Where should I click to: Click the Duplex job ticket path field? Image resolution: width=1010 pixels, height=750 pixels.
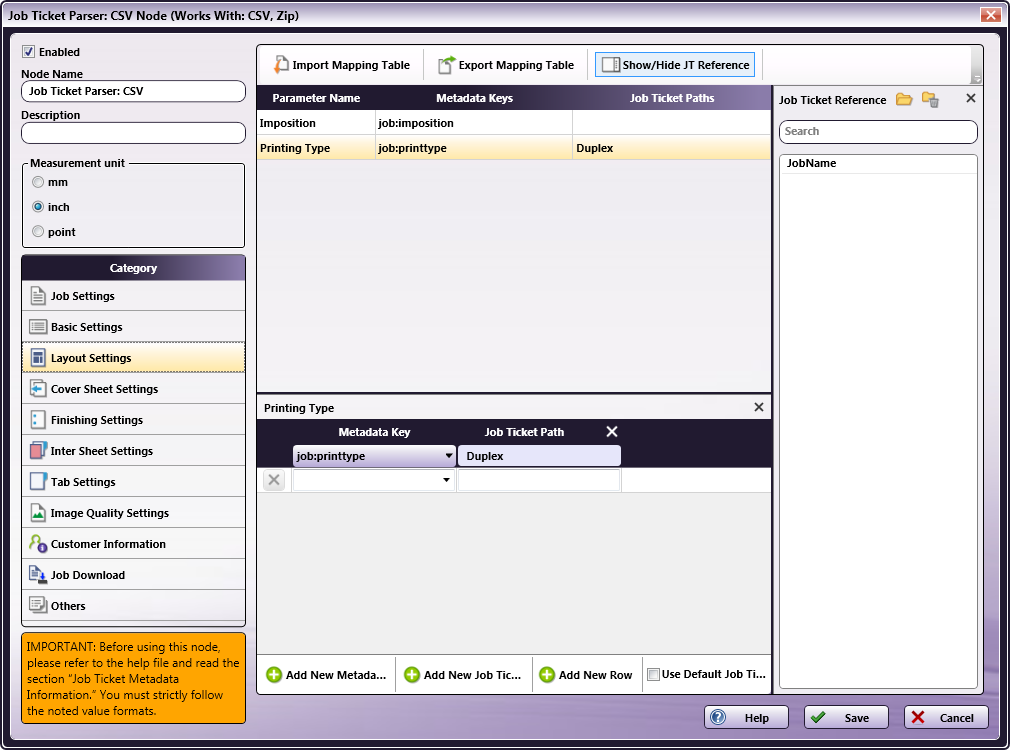pyautogui.click(x=539, y=456)
